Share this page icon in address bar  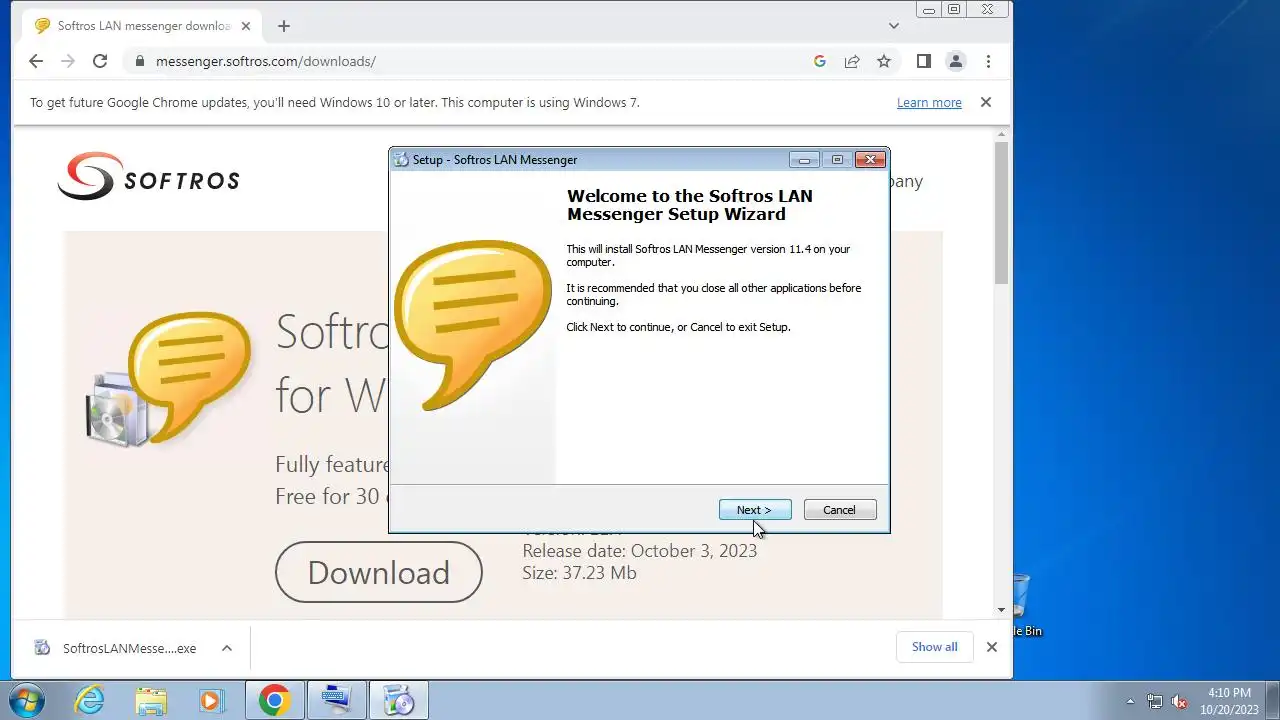852,61
